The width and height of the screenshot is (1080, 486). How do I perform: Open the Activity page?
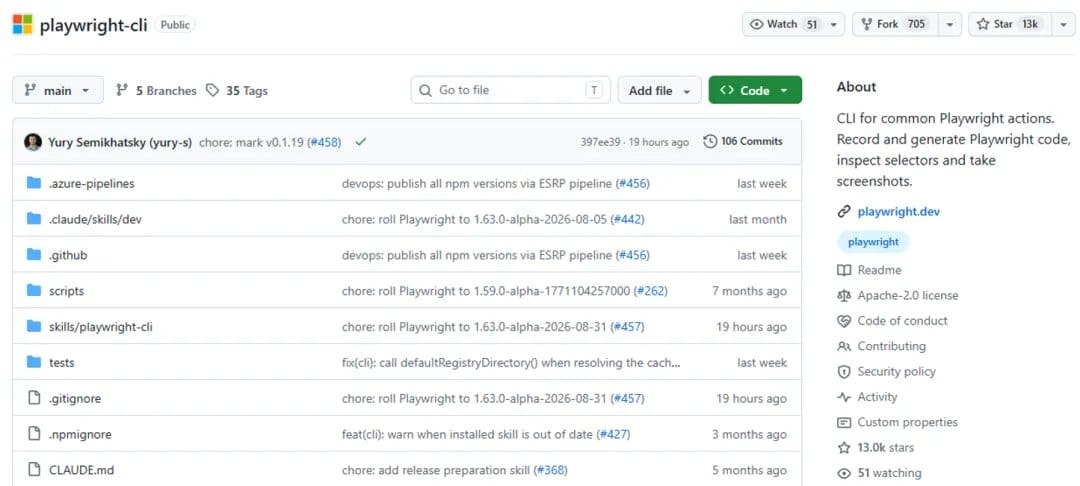click(877, 397)
